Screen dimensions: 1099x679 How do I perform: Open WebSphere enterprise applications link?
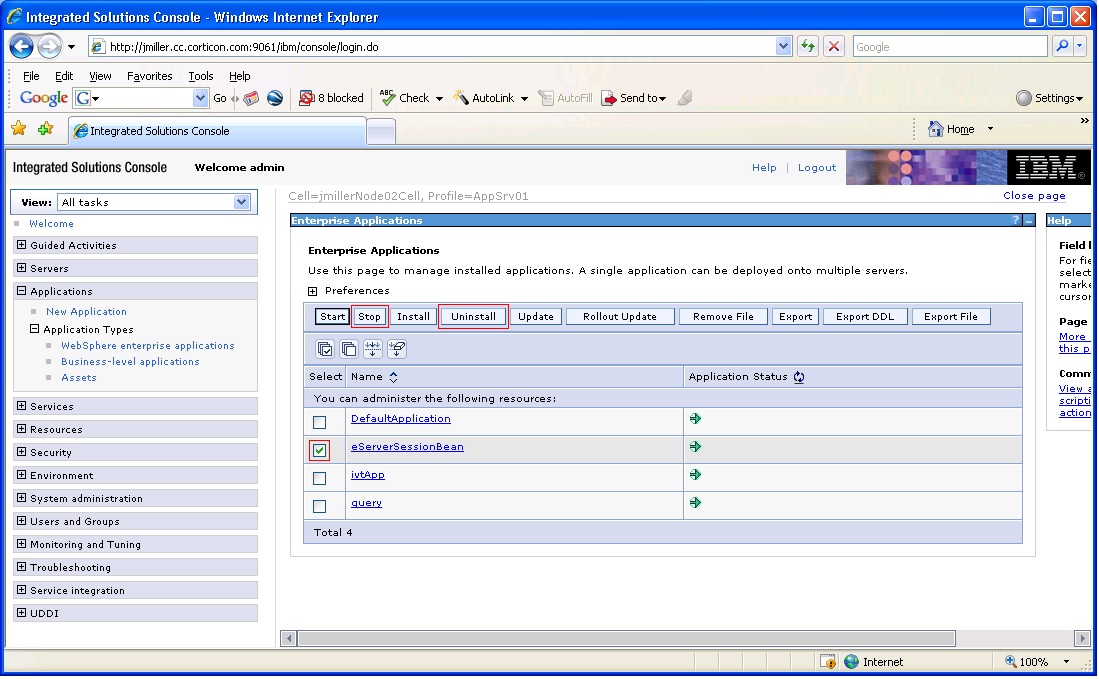pos(148,346)
